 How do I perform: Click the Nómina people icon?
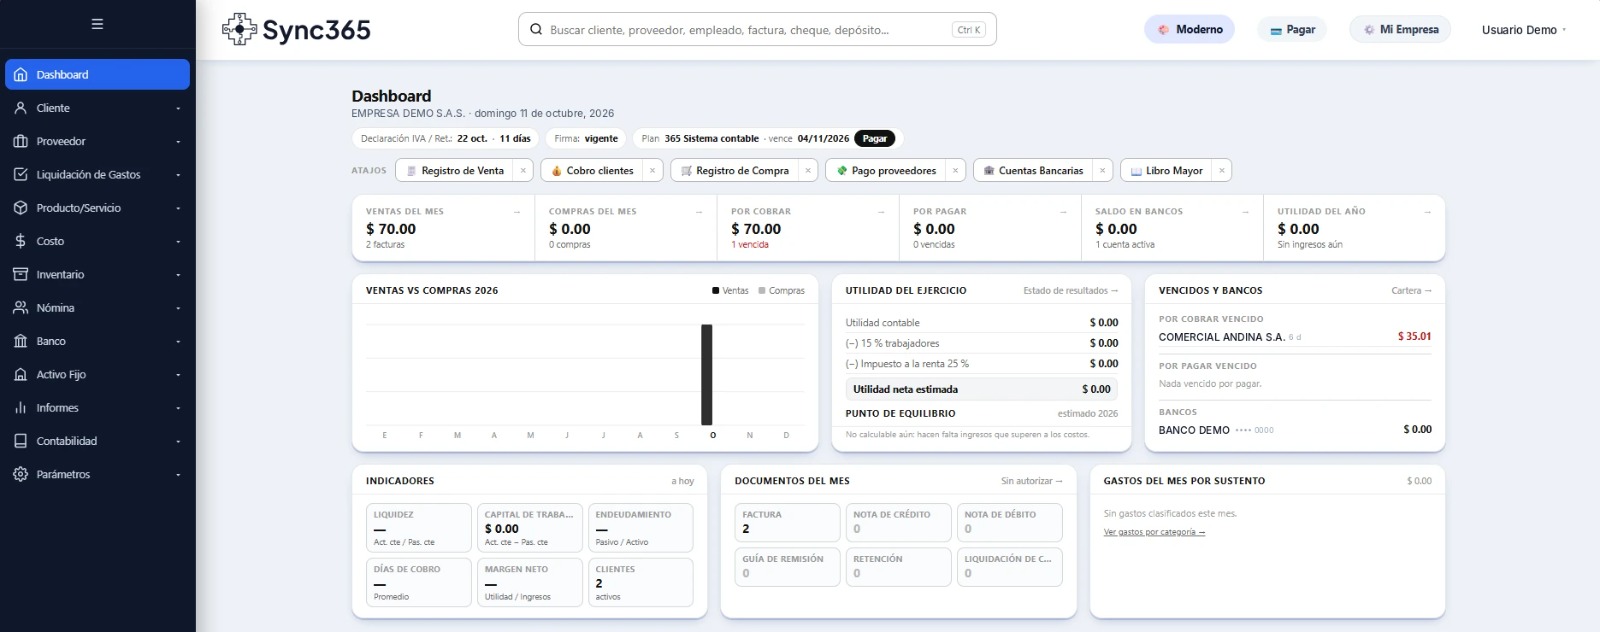click(x=20, y=308)
